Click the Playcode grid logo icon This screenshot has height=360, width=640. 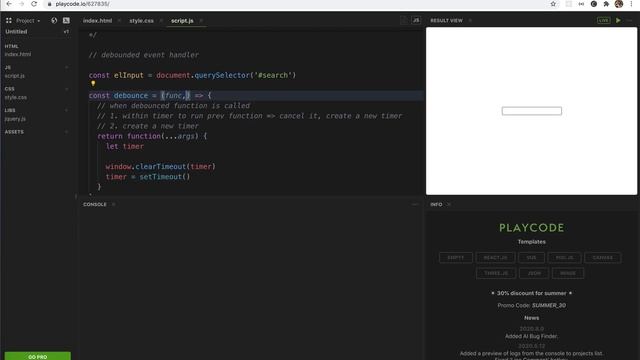click(x=9, y=20)
